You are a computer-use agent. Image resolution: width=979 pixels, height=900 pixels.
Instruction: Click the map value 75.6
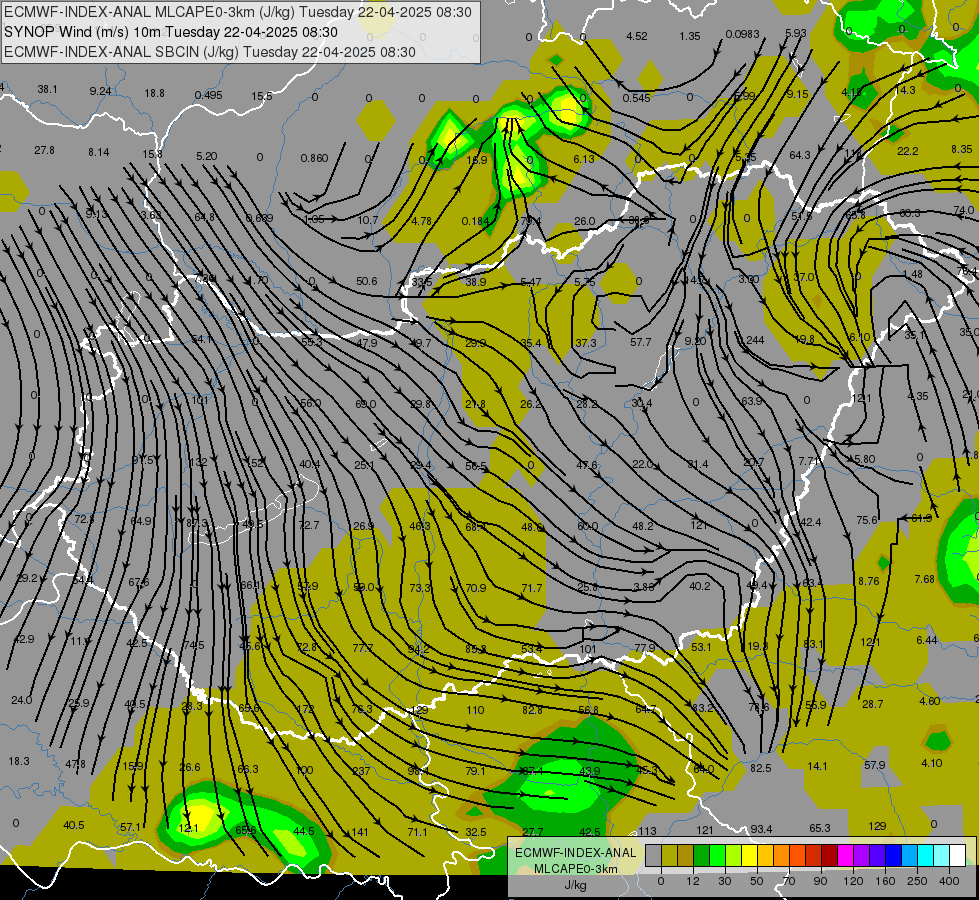(x=867, y=520)
